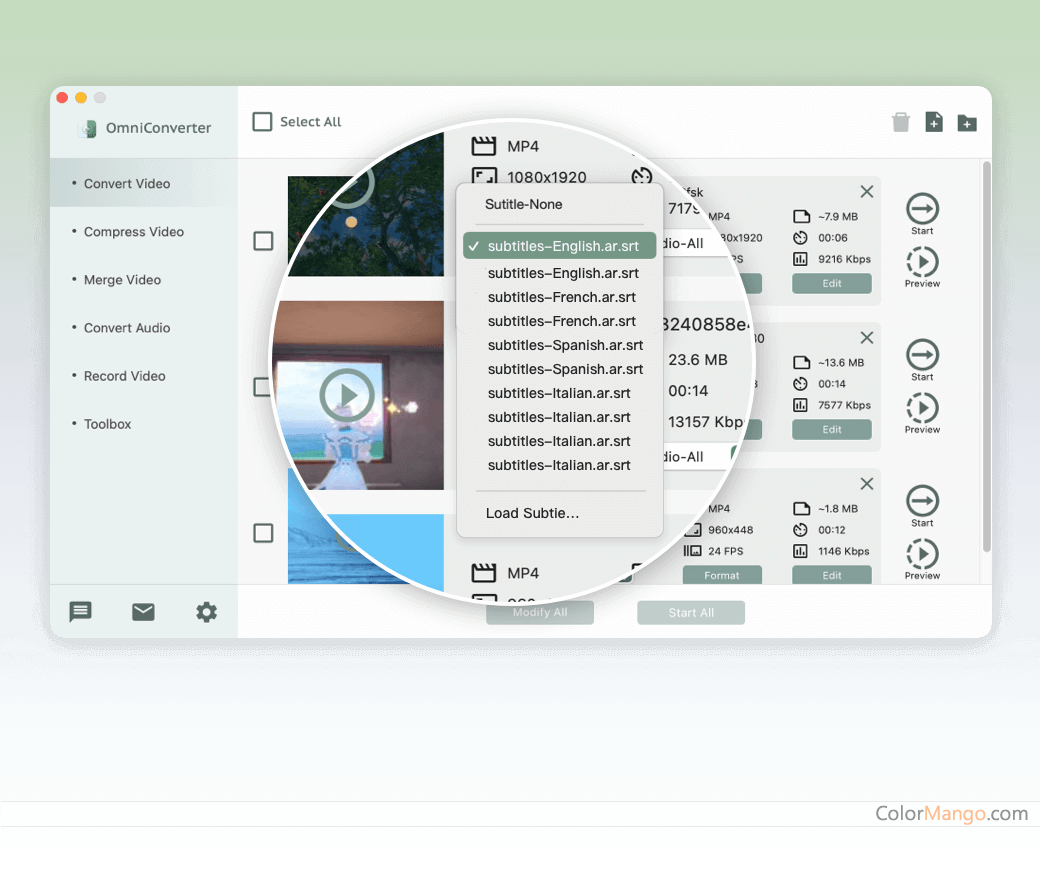Click the 00:14 duration clock icon

pyautogui.click(x=801, y=384)
